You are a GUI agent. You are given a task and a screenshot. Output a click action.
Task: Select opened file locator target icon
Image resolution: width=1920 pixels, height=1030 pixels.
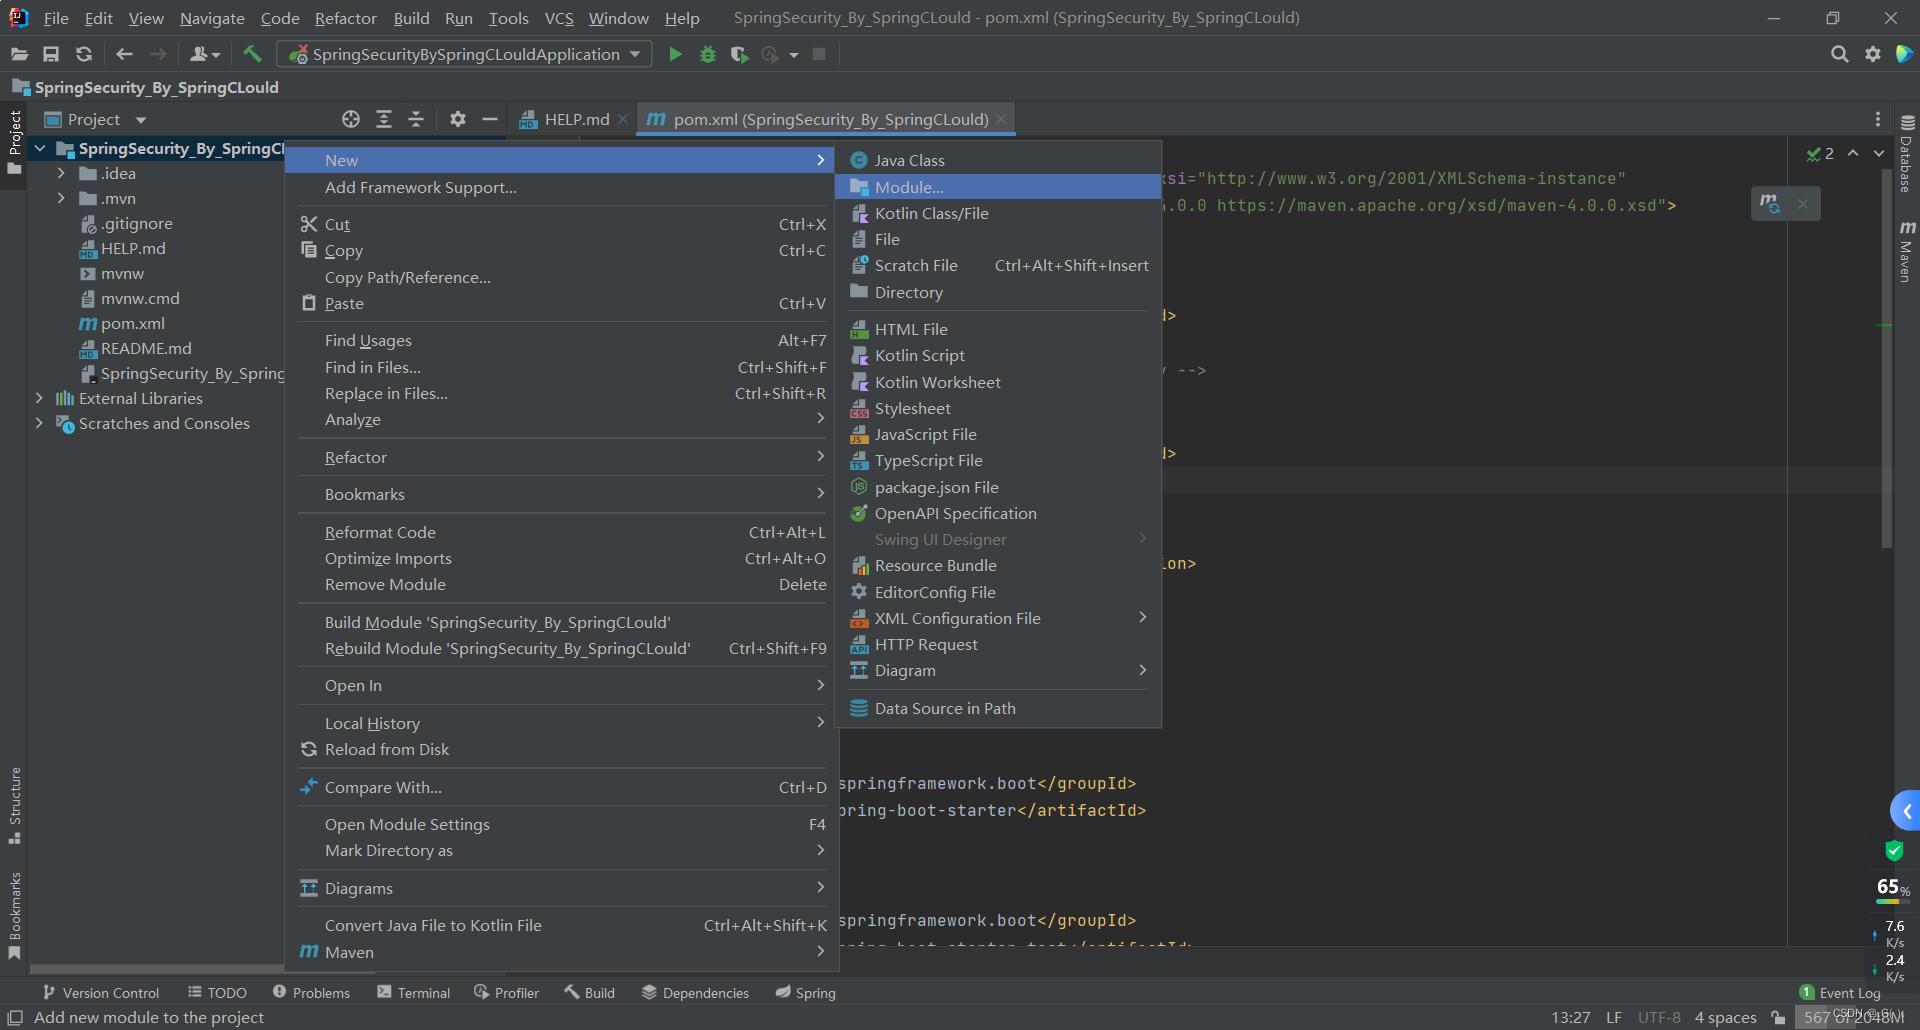(x=351, y=119)
